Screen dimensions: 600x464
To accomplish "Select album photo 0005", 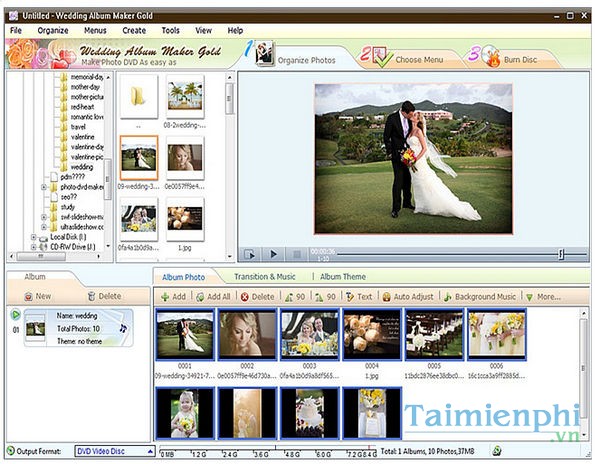I will coord(434,335).
